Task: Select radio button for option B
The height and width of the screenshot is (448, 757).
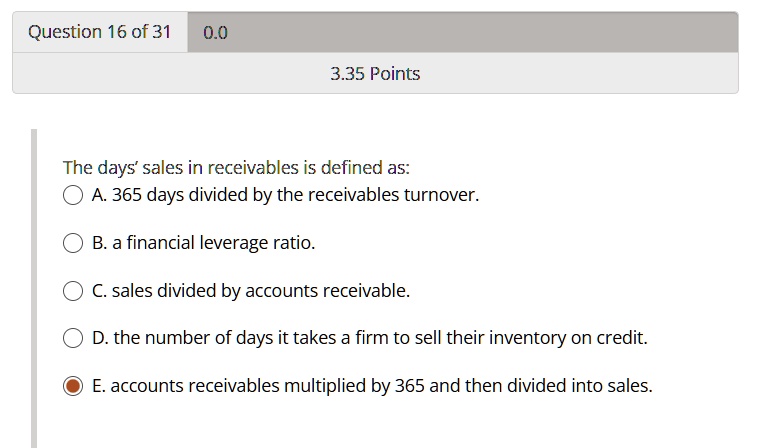Action: (73, 243)
